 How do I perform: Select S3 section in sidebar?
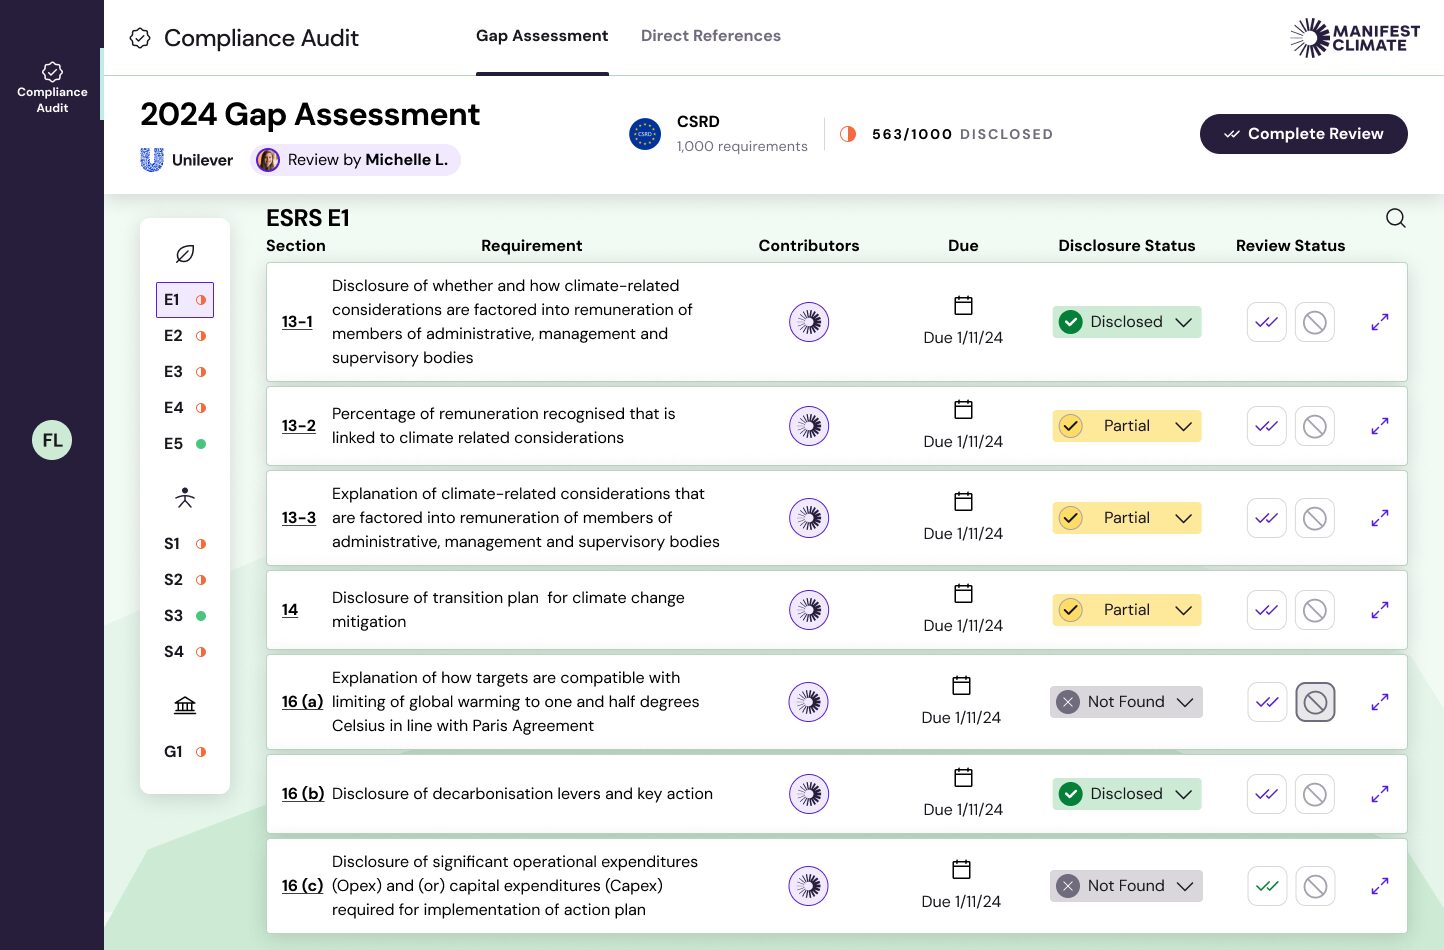(185, 616)
